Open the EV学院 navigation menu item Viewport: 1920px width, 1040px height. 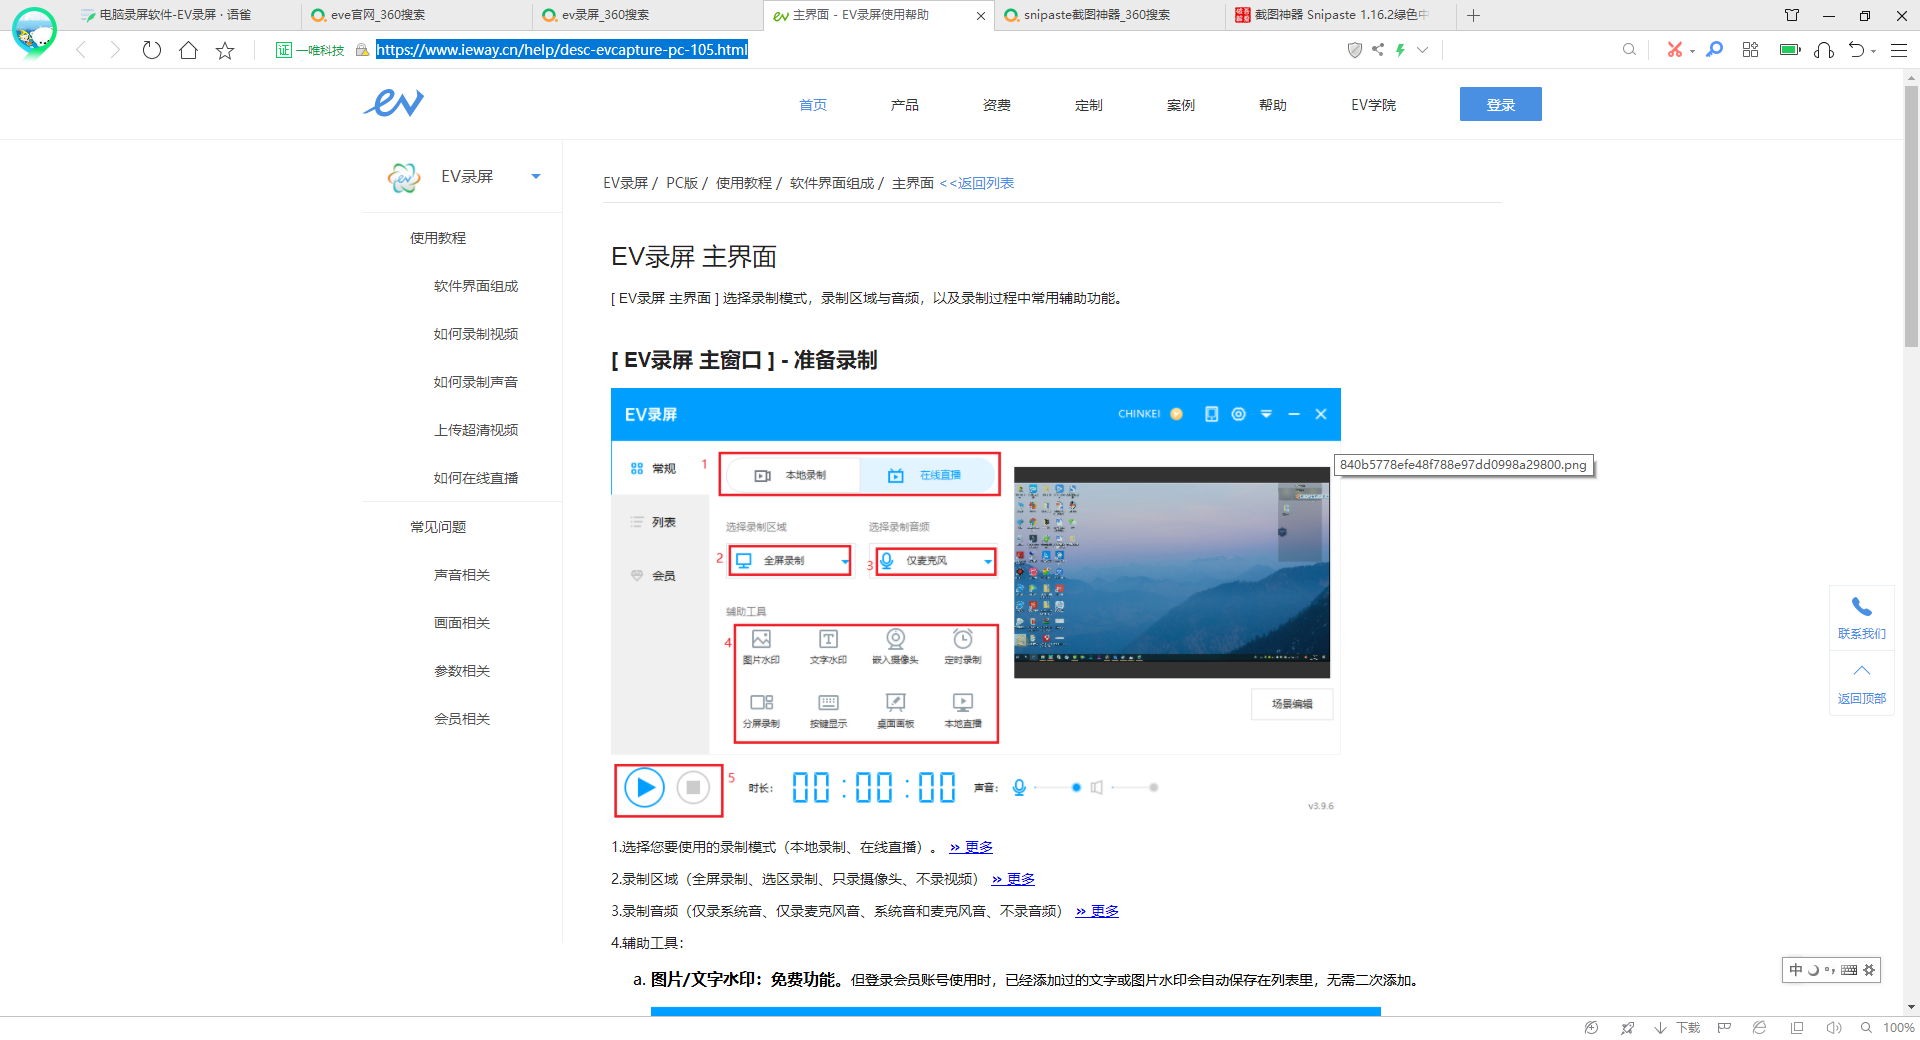pos(1373,105)
